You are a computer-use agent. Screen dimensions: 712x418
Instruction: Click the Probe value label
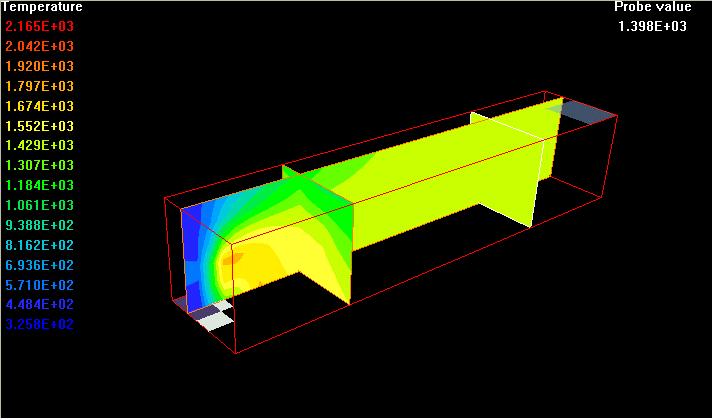pyautogui.click(x=652, y=7)
